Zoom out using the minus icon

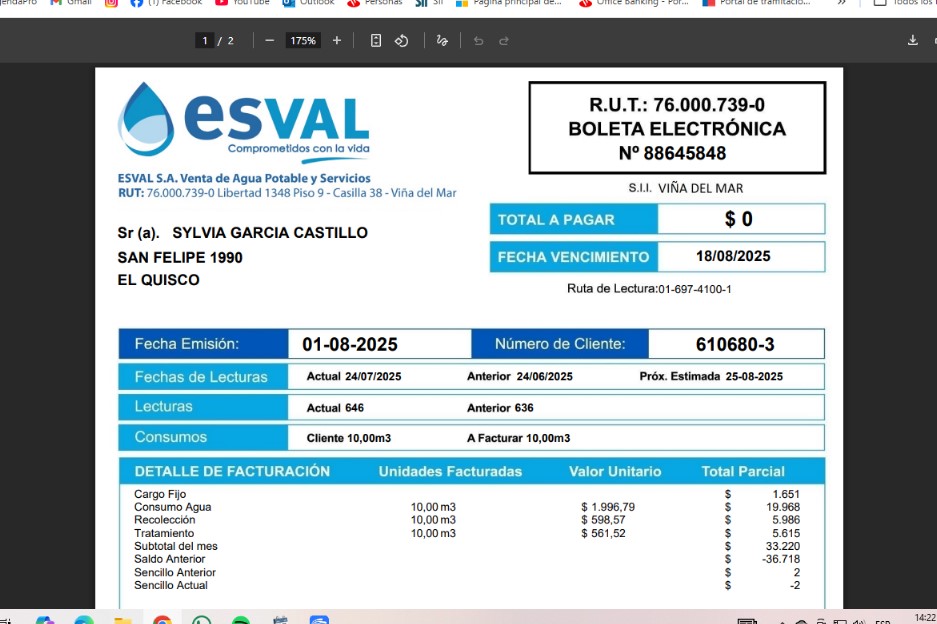268,41
